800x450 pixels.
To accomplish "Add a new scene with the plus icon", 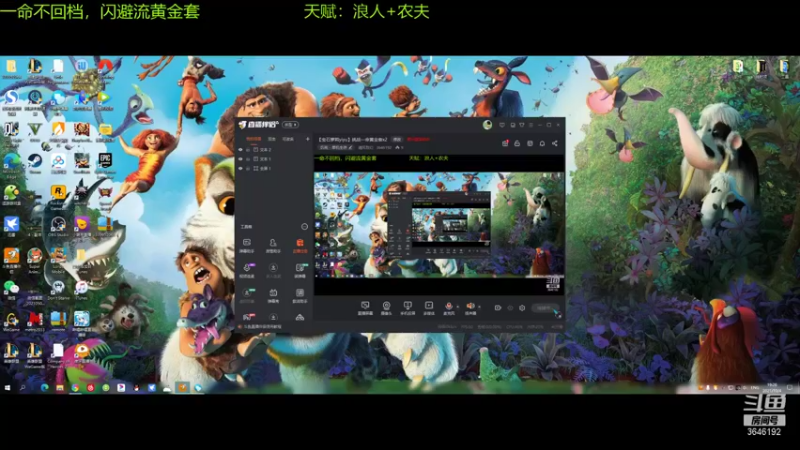I will pos(308,139).
